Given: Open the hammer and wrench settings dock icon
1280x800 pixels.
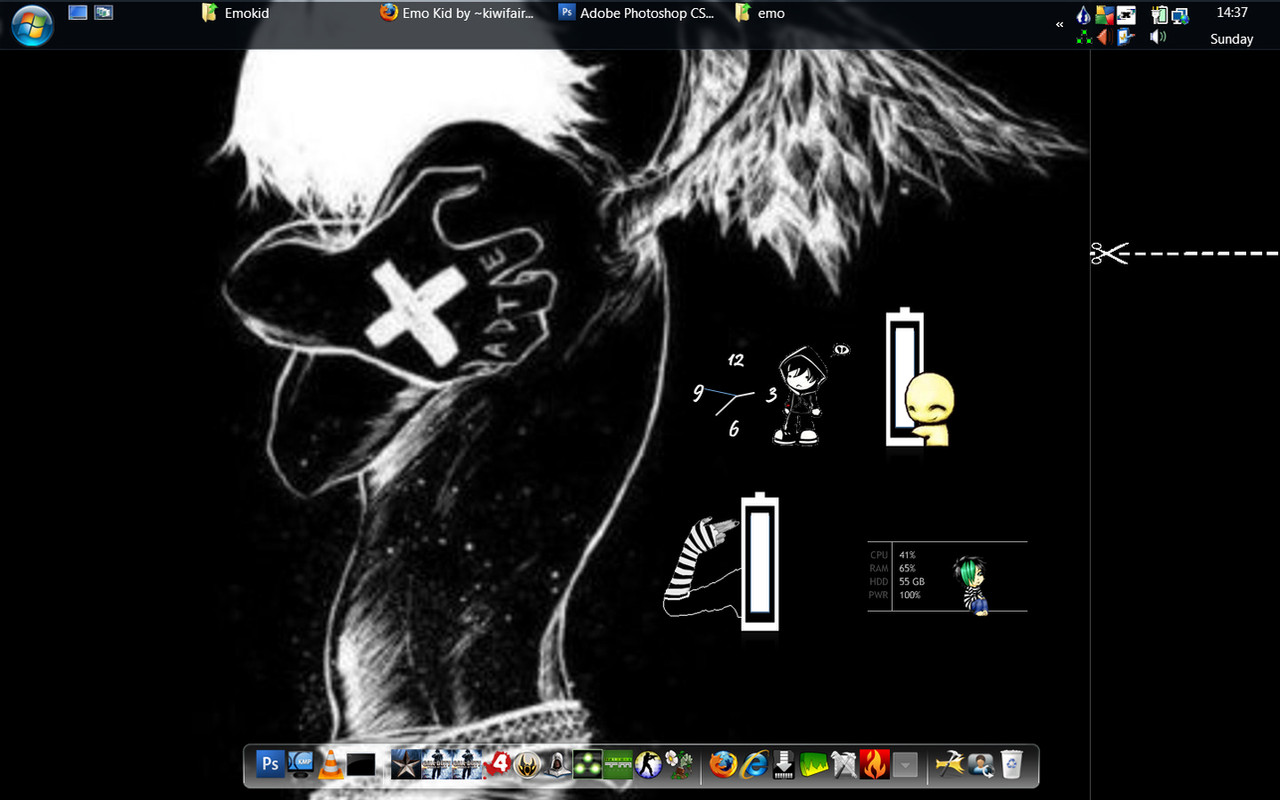Looking at the screenshot, I should click(x=950, y=765).
